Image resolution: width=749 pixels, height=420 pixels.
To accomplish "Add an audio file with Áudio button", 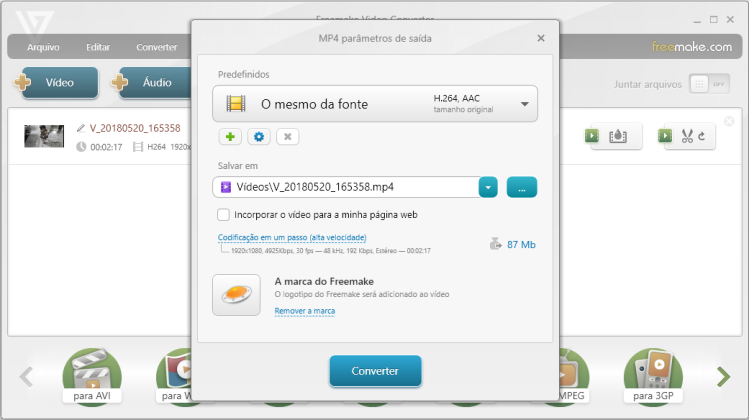I will (x=152, y=83).
